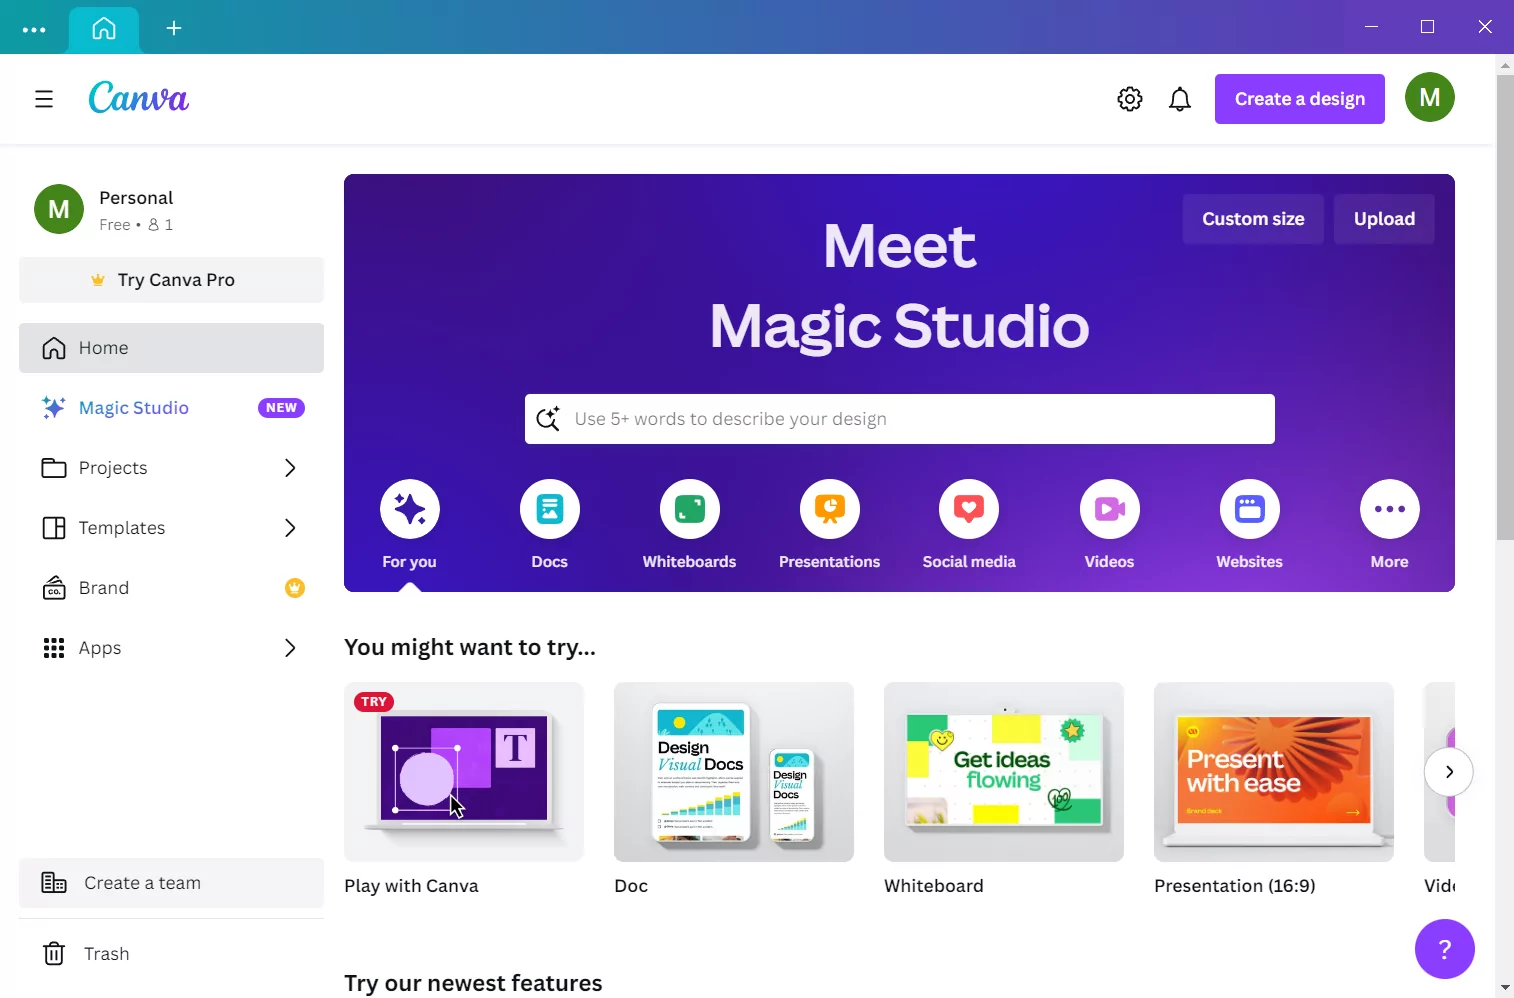Open a new tab with the plus icon

[174, 28]
